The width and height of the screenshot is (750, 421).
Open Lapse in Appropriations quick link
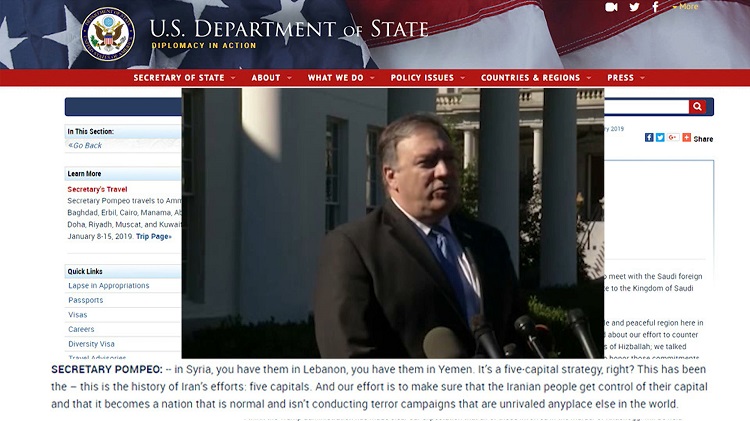[109, 286]
